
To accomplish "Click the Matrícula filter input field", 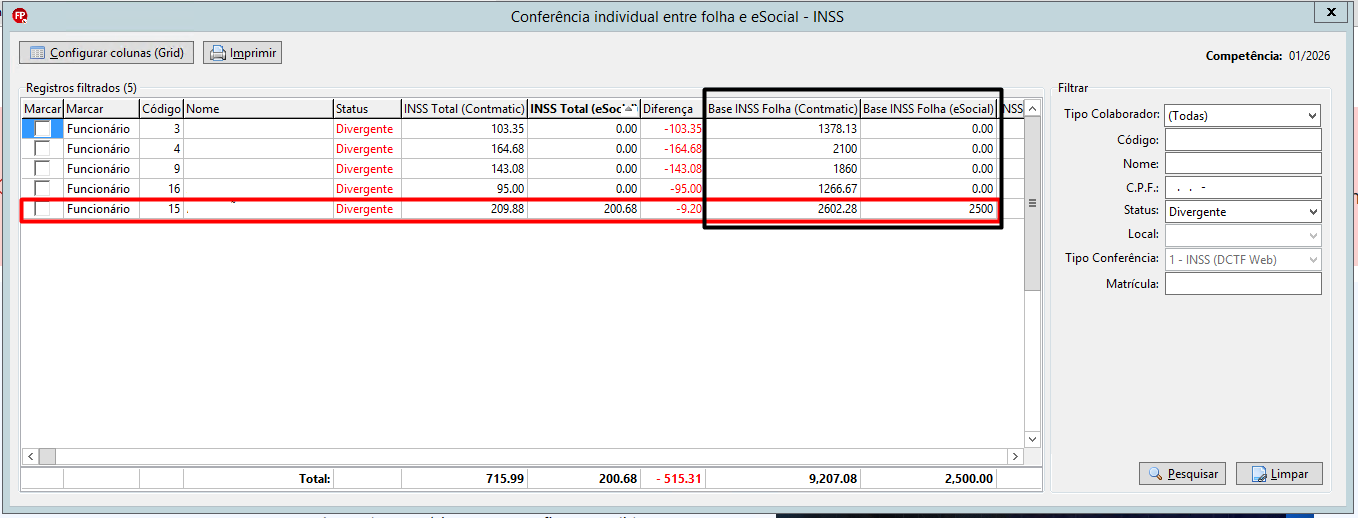I will (x=1243, y=284).
